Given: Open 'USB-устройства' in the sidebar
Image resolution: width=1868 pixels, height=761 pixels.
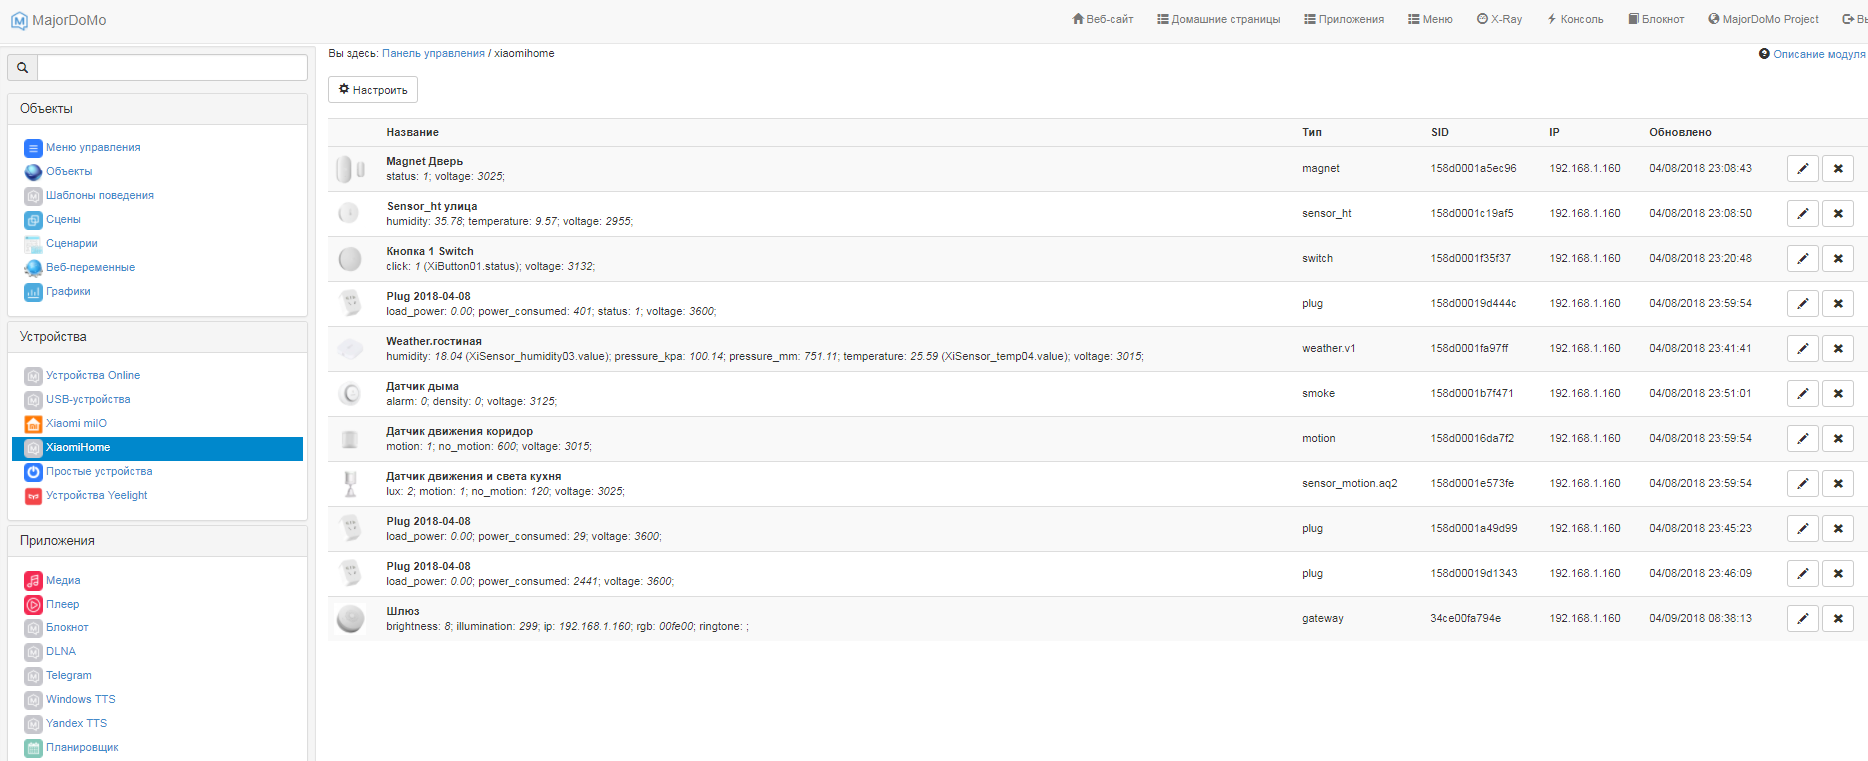Looking at the screenshot, I should 88,400.
